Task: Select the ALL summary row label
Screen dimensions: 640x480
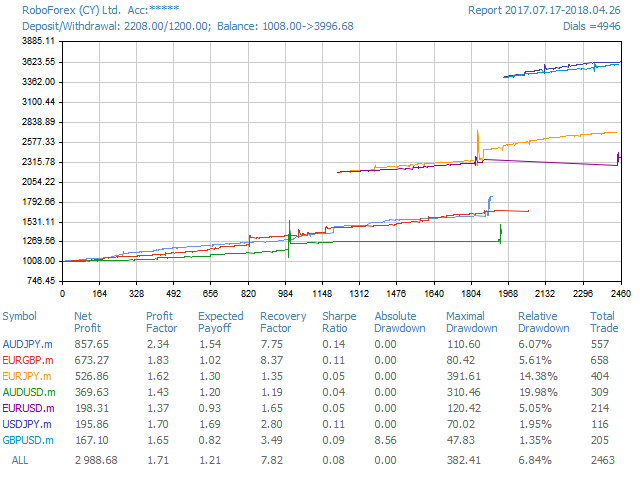Action: [22, 459]
